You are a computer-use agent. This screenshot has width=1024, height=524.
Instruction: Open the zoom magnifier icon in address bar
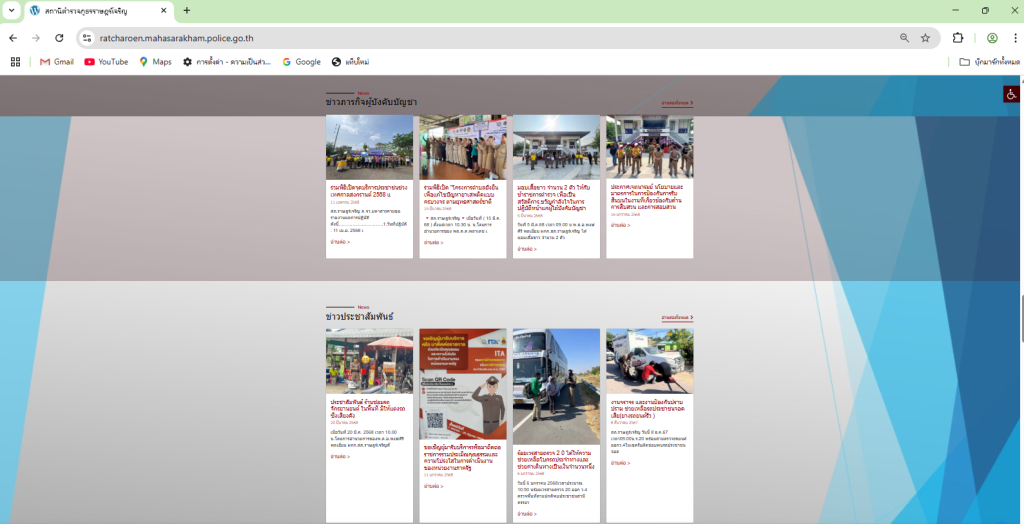[x=904, y=38]
